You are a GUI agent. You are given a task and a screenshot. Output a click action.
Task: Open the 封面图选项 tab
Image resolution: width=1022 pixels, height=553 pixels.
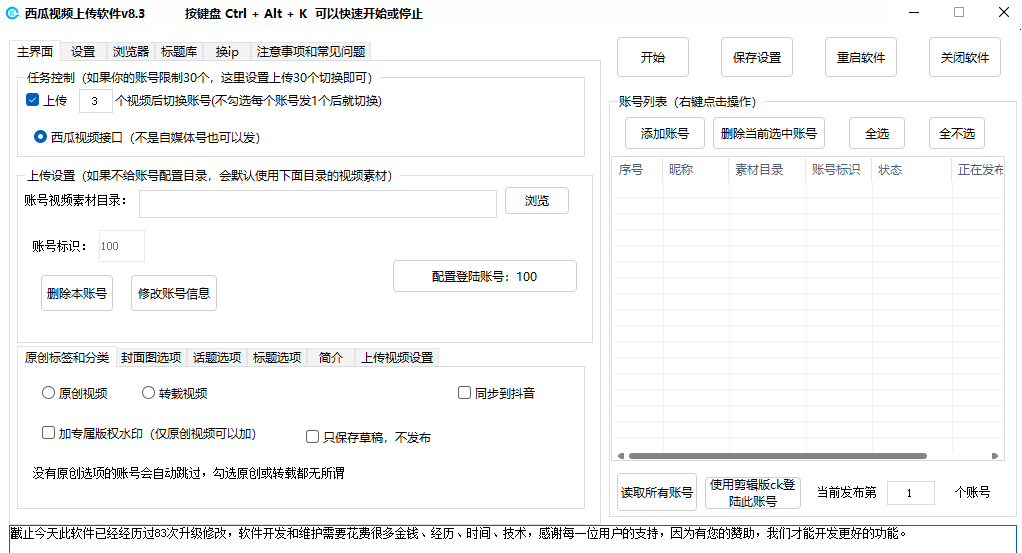point(151,357)
